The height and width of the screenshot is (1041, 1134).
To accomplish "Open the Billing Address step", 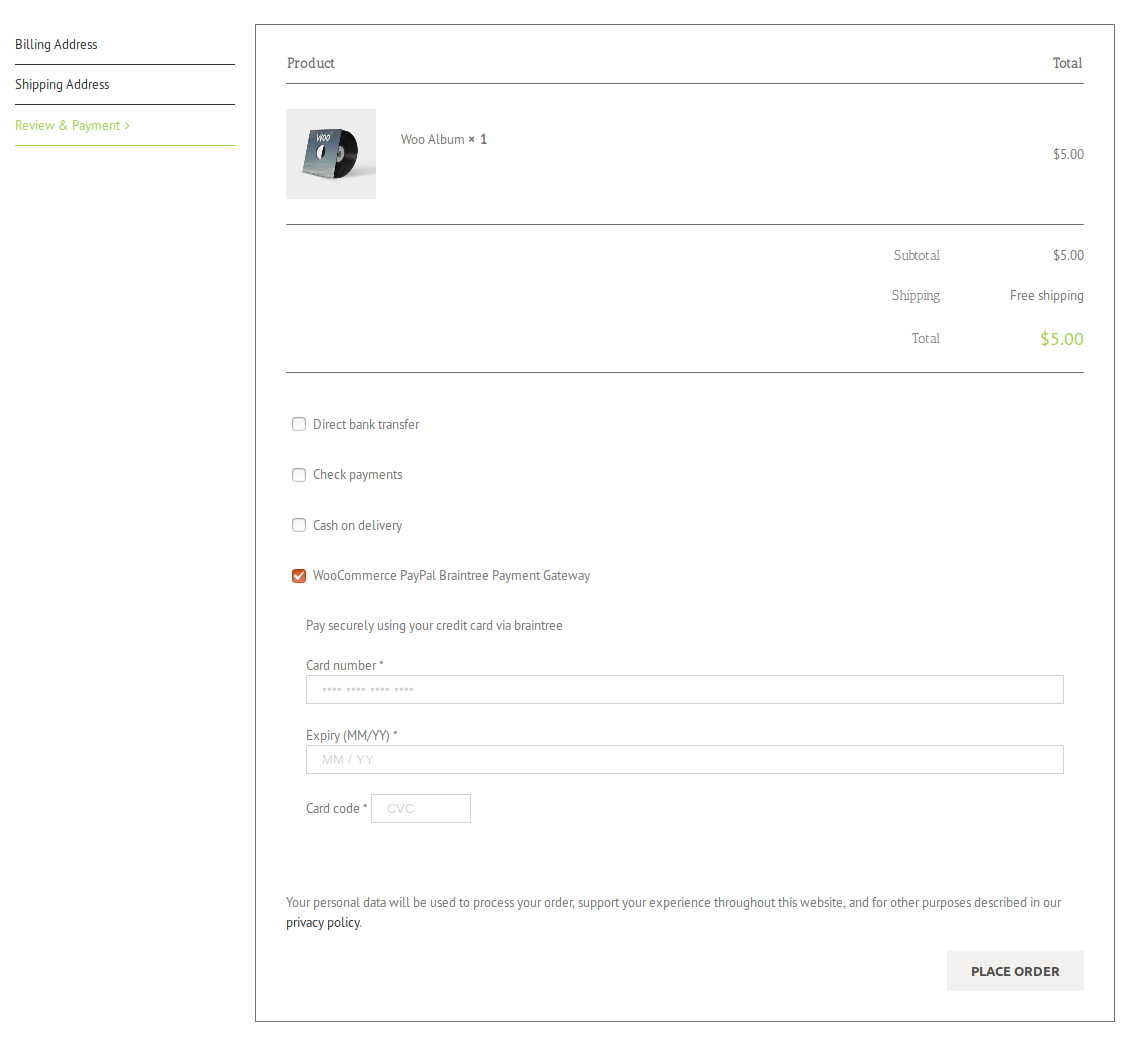I will [x=57, y=45].
